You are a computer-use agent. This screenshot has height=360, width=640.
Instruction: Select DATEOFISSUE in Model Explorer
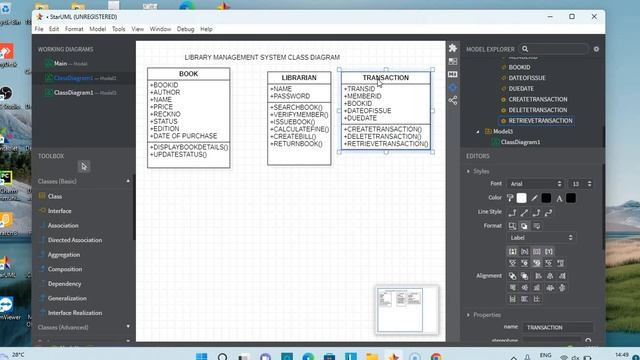[527, 78]
